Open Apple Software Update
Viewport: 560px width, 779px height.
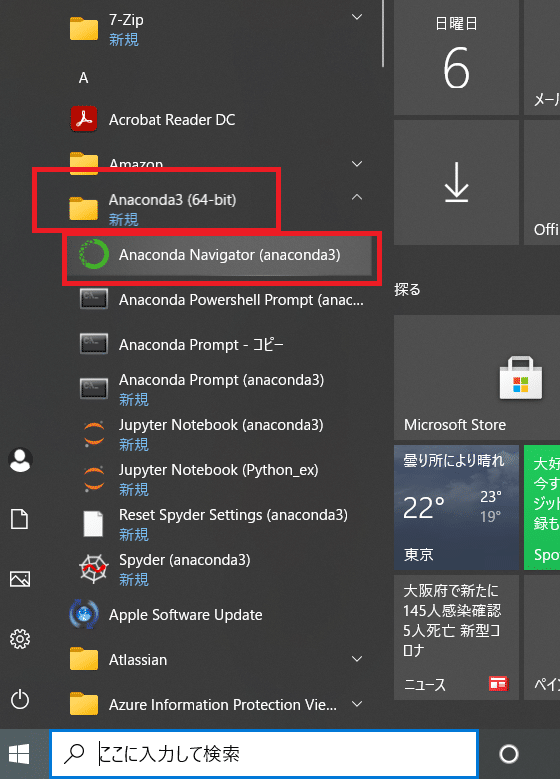click(219, 615)
